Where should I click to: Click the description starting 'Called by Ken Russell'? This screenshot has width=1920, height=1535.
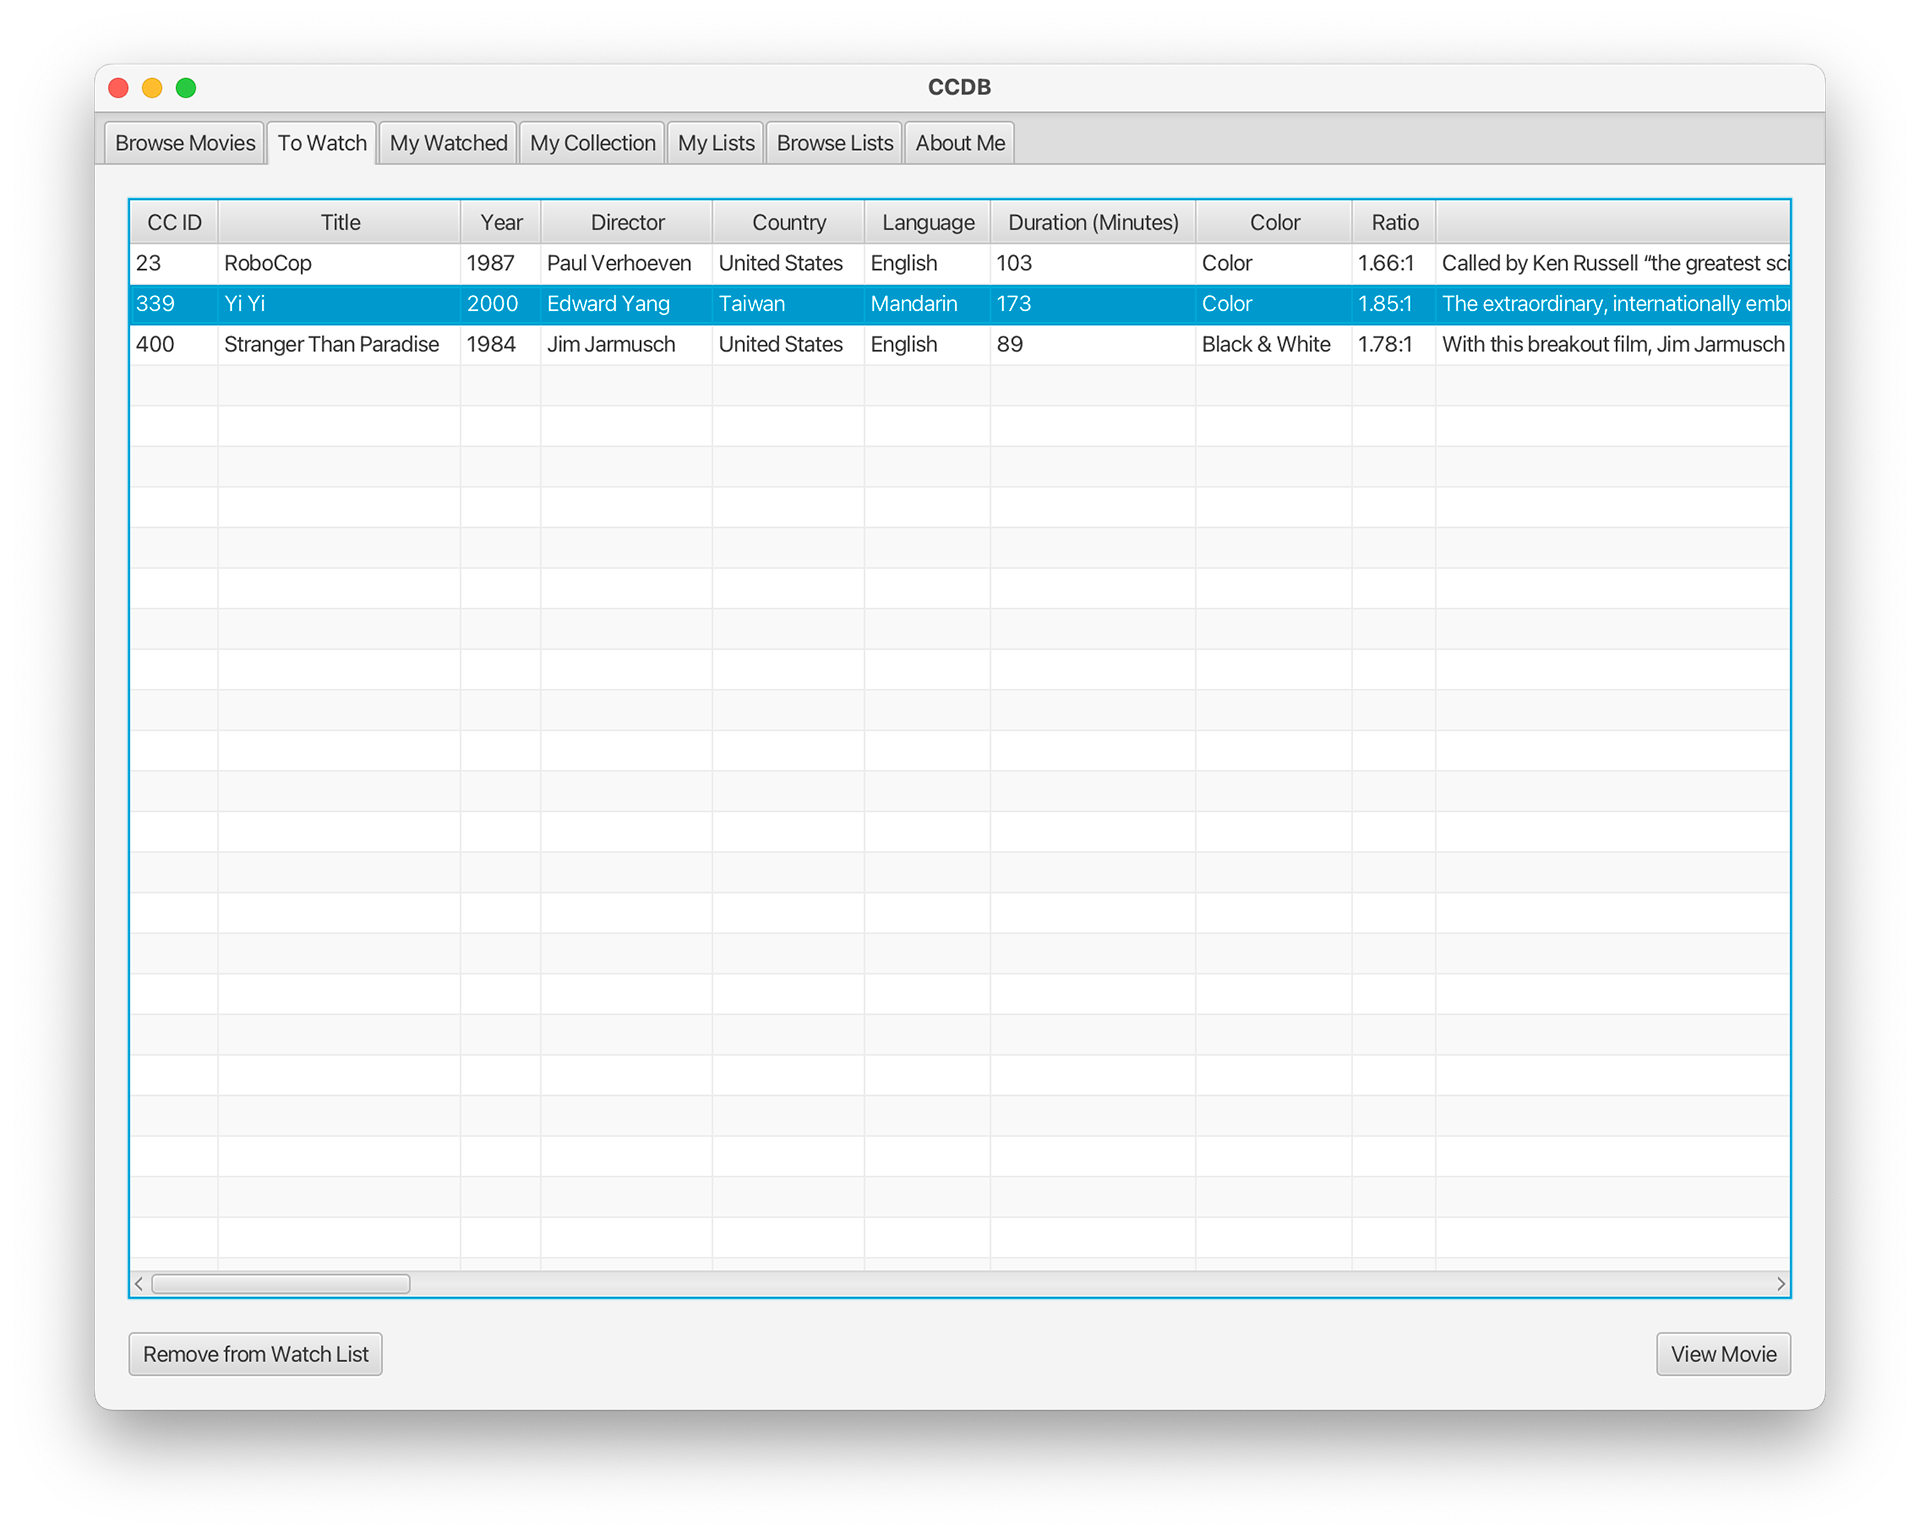click(x=1613, y=263)
